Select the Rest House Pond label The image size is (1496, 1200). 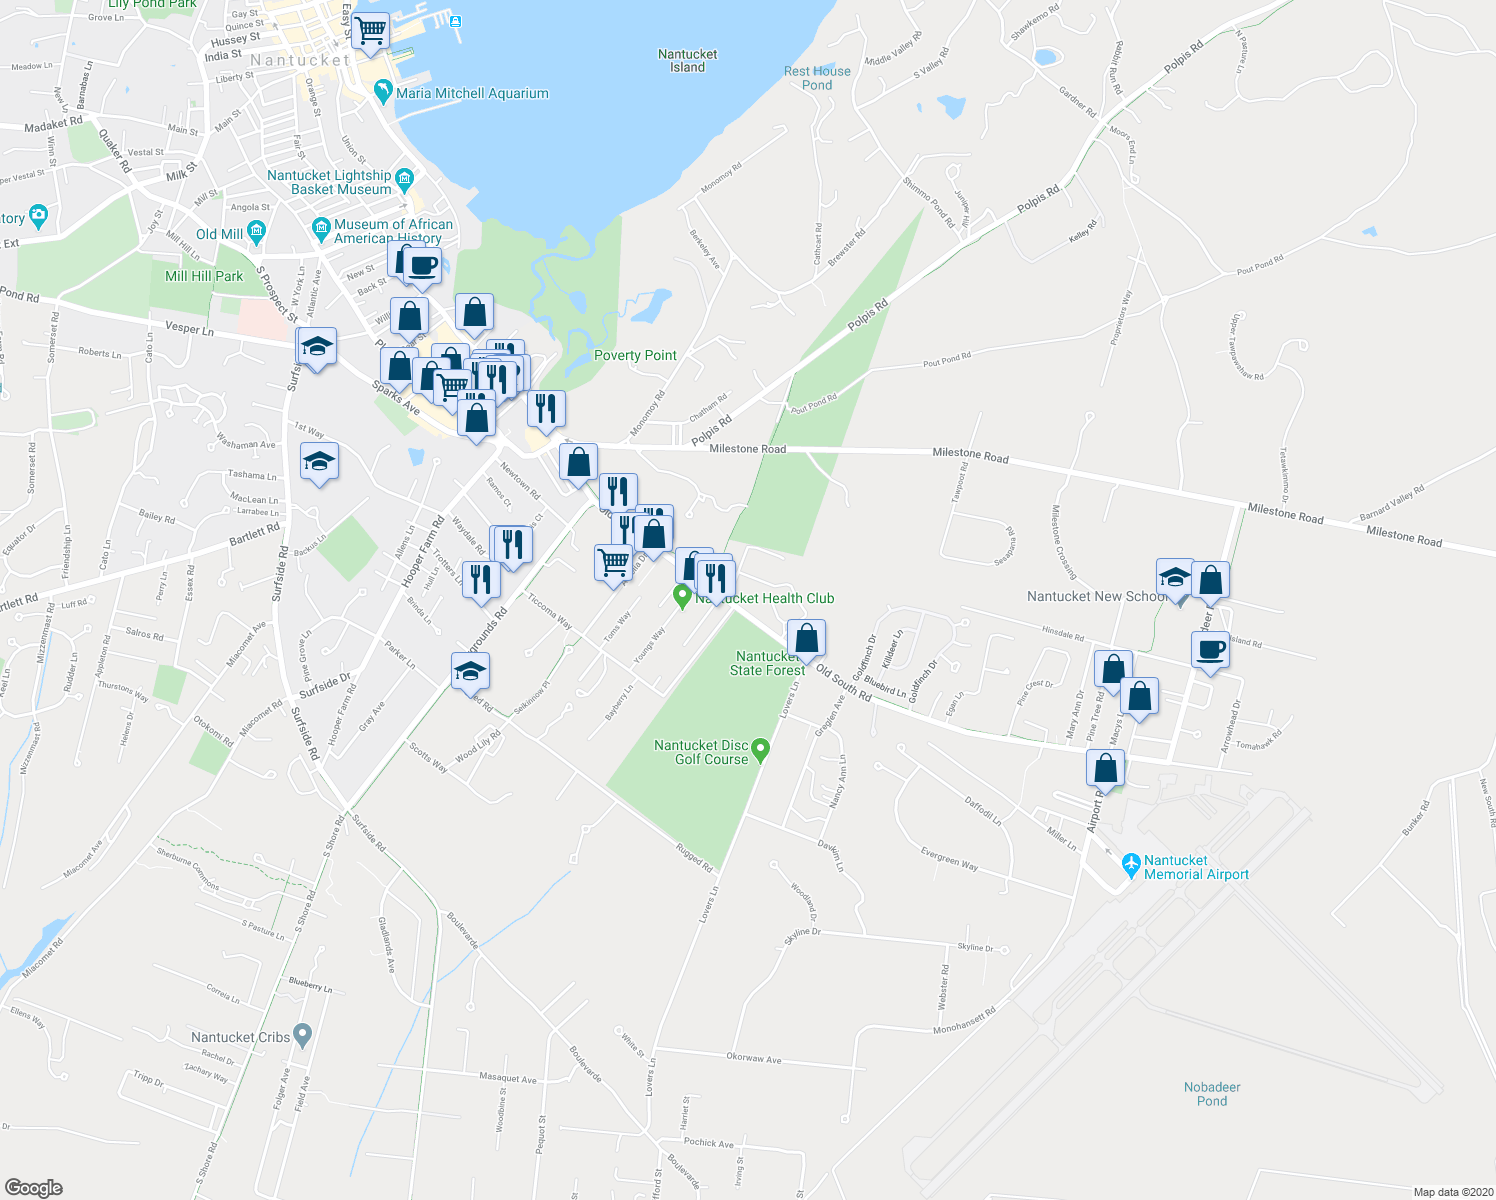817,78
